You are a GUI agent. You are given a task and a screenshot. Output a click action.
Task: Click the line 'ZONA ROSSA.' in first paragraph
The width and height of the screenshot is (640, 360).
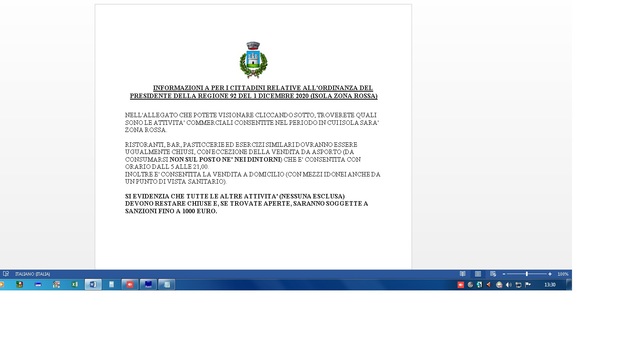click(146, 130)
